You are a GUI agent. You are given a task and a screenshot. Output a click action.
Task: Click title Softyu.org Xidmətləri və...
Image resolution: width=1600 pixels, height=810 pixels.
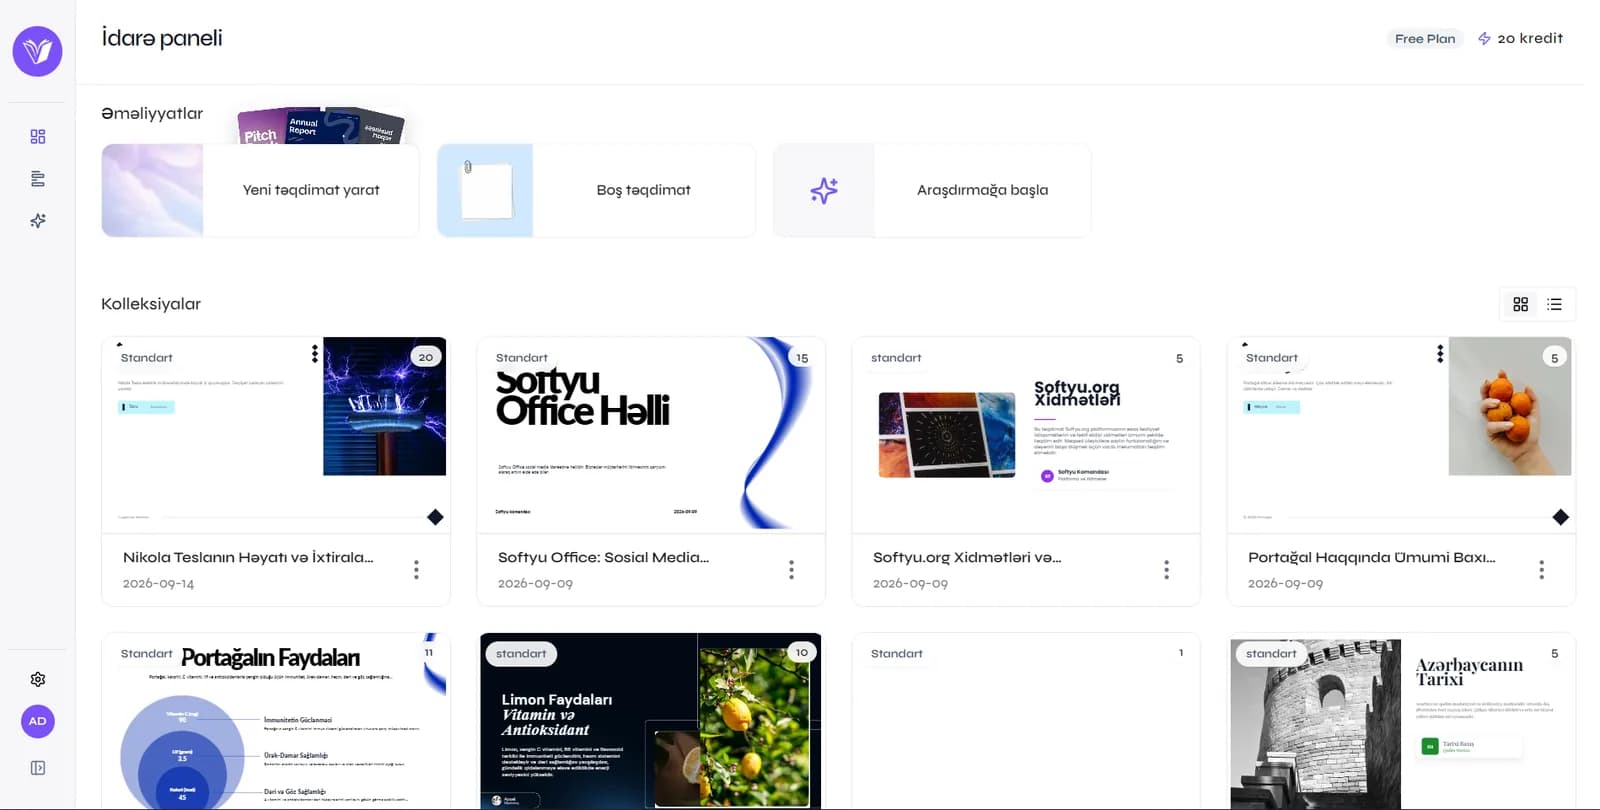point(967,557)
